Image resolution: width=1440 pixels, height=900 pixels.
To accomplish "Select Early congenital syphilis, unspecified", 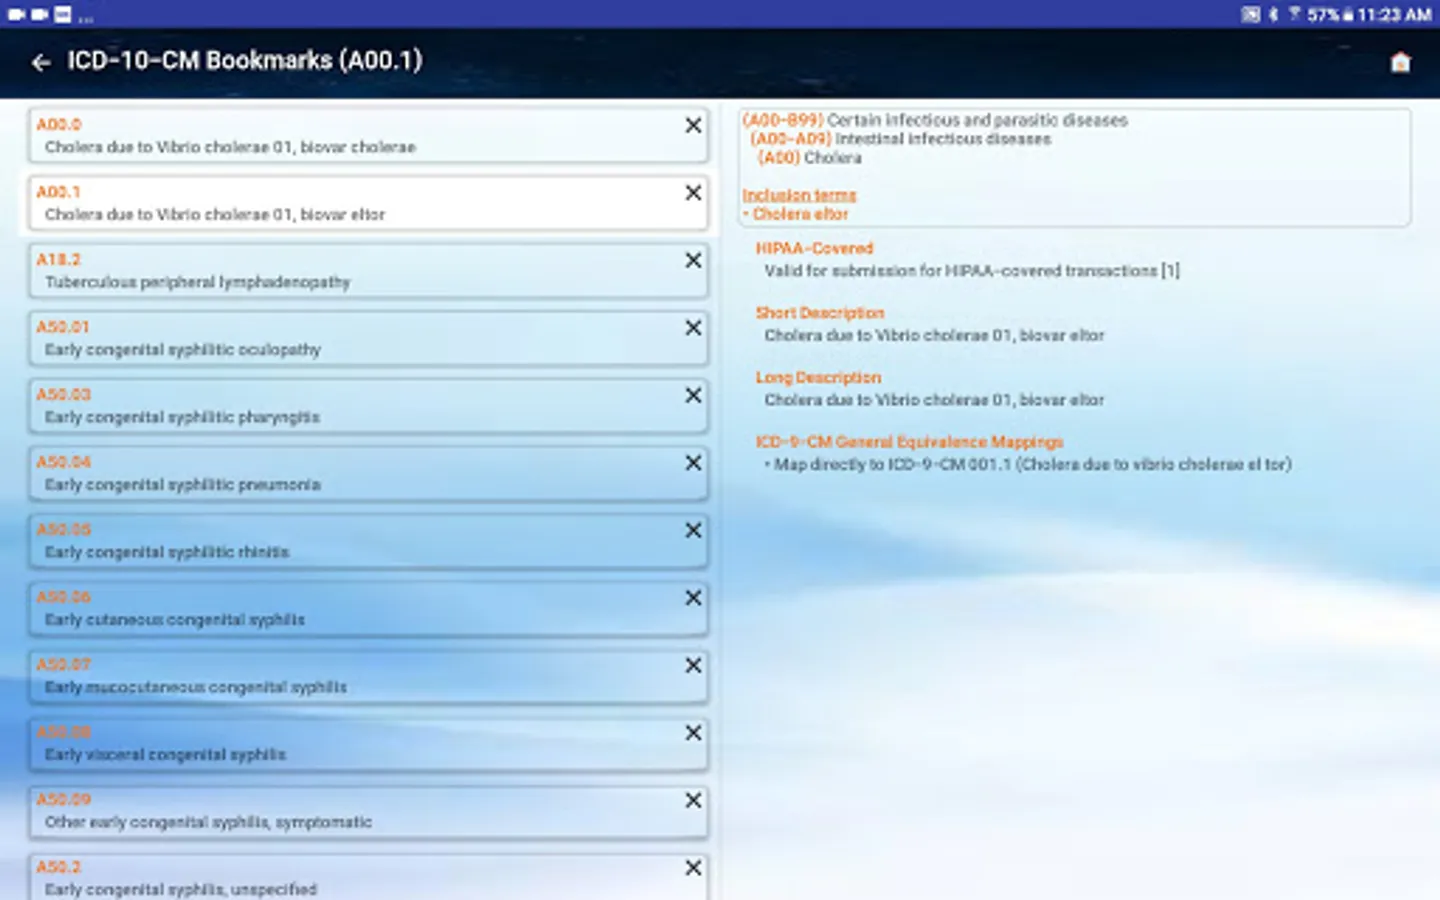I will pyautogui.click(x=368, y=877).
